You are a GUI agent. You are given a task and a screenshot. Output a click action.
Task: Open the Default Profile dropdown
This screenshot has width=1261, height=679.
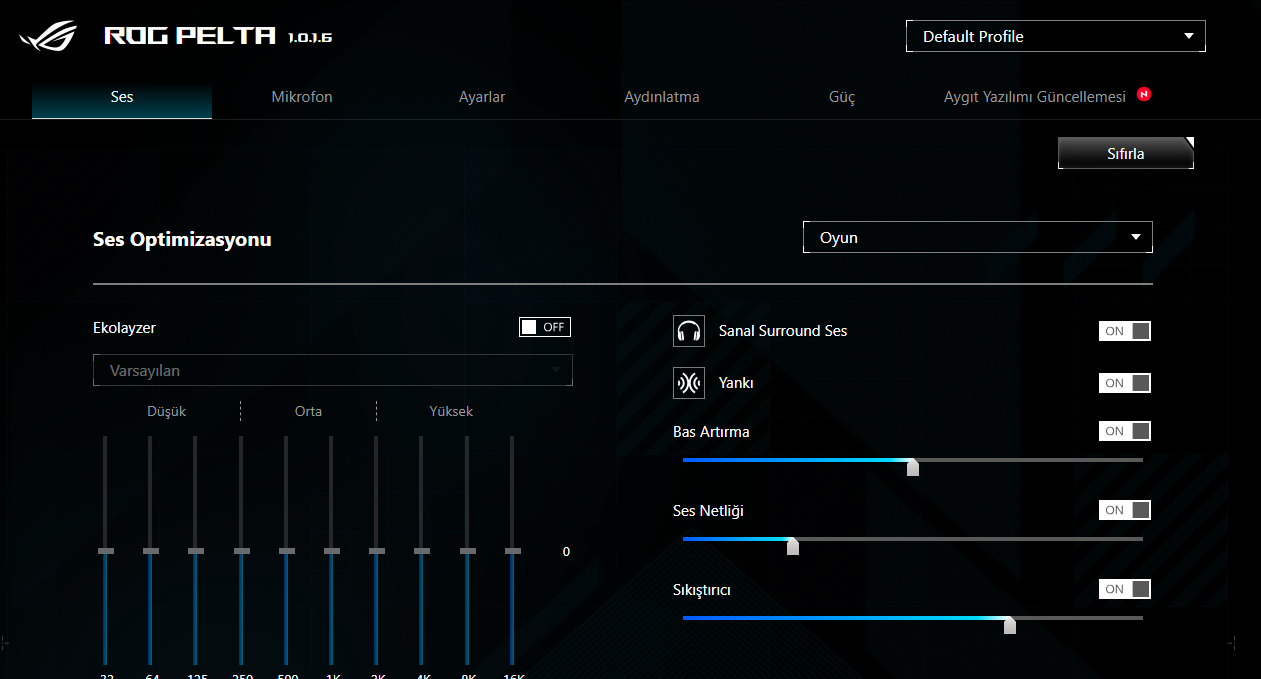point(1056,36)
